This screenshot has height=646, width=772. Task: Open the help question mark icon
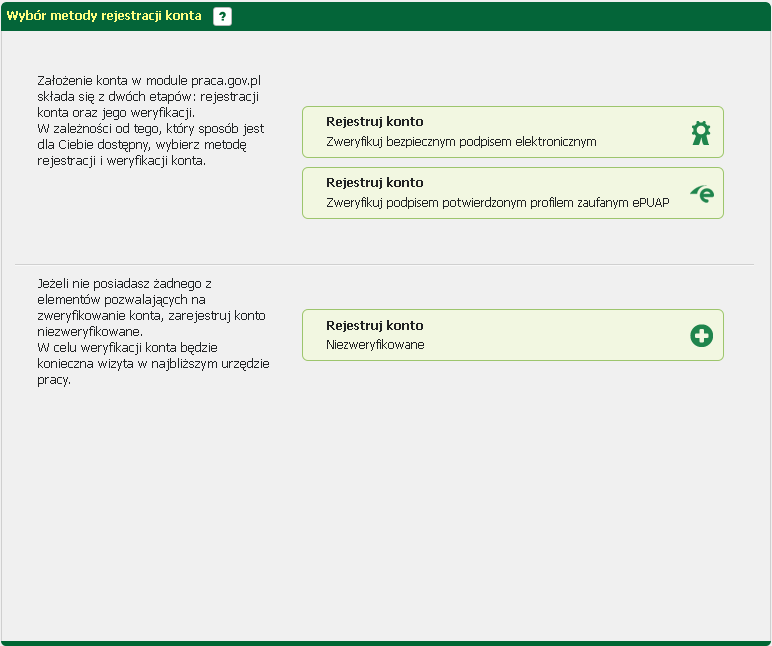(222, 16)
